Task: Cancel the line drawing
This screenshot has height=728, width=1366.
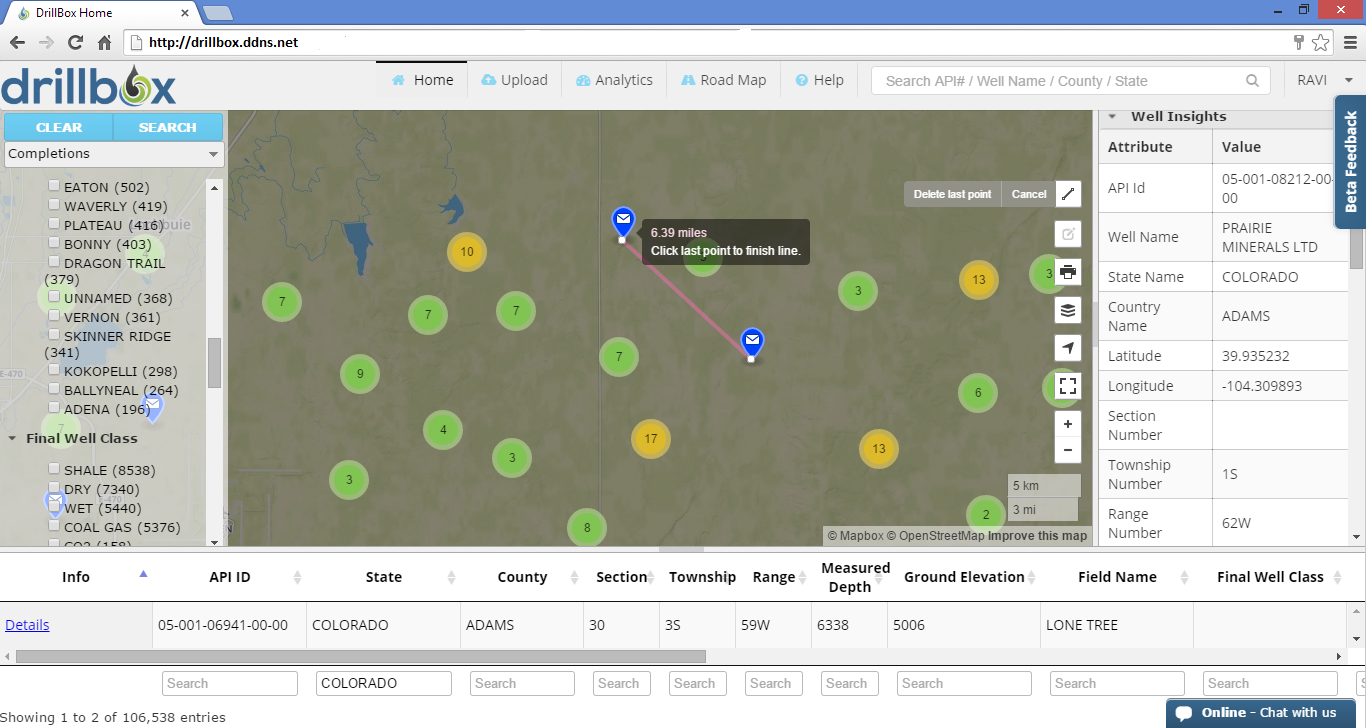Action: (1029, 194)
